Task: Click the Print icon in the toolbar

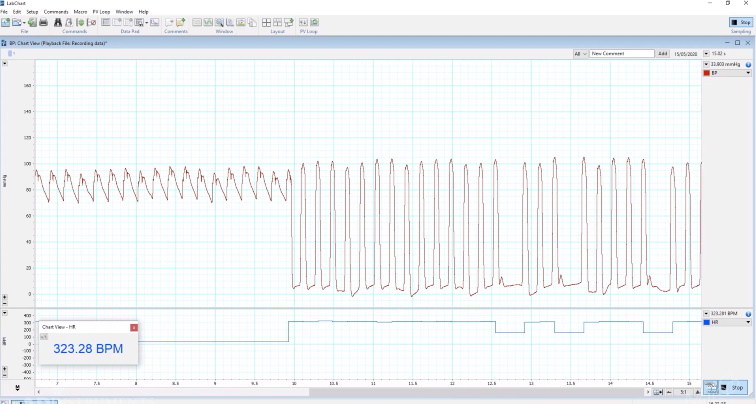Action: (43, 22)
